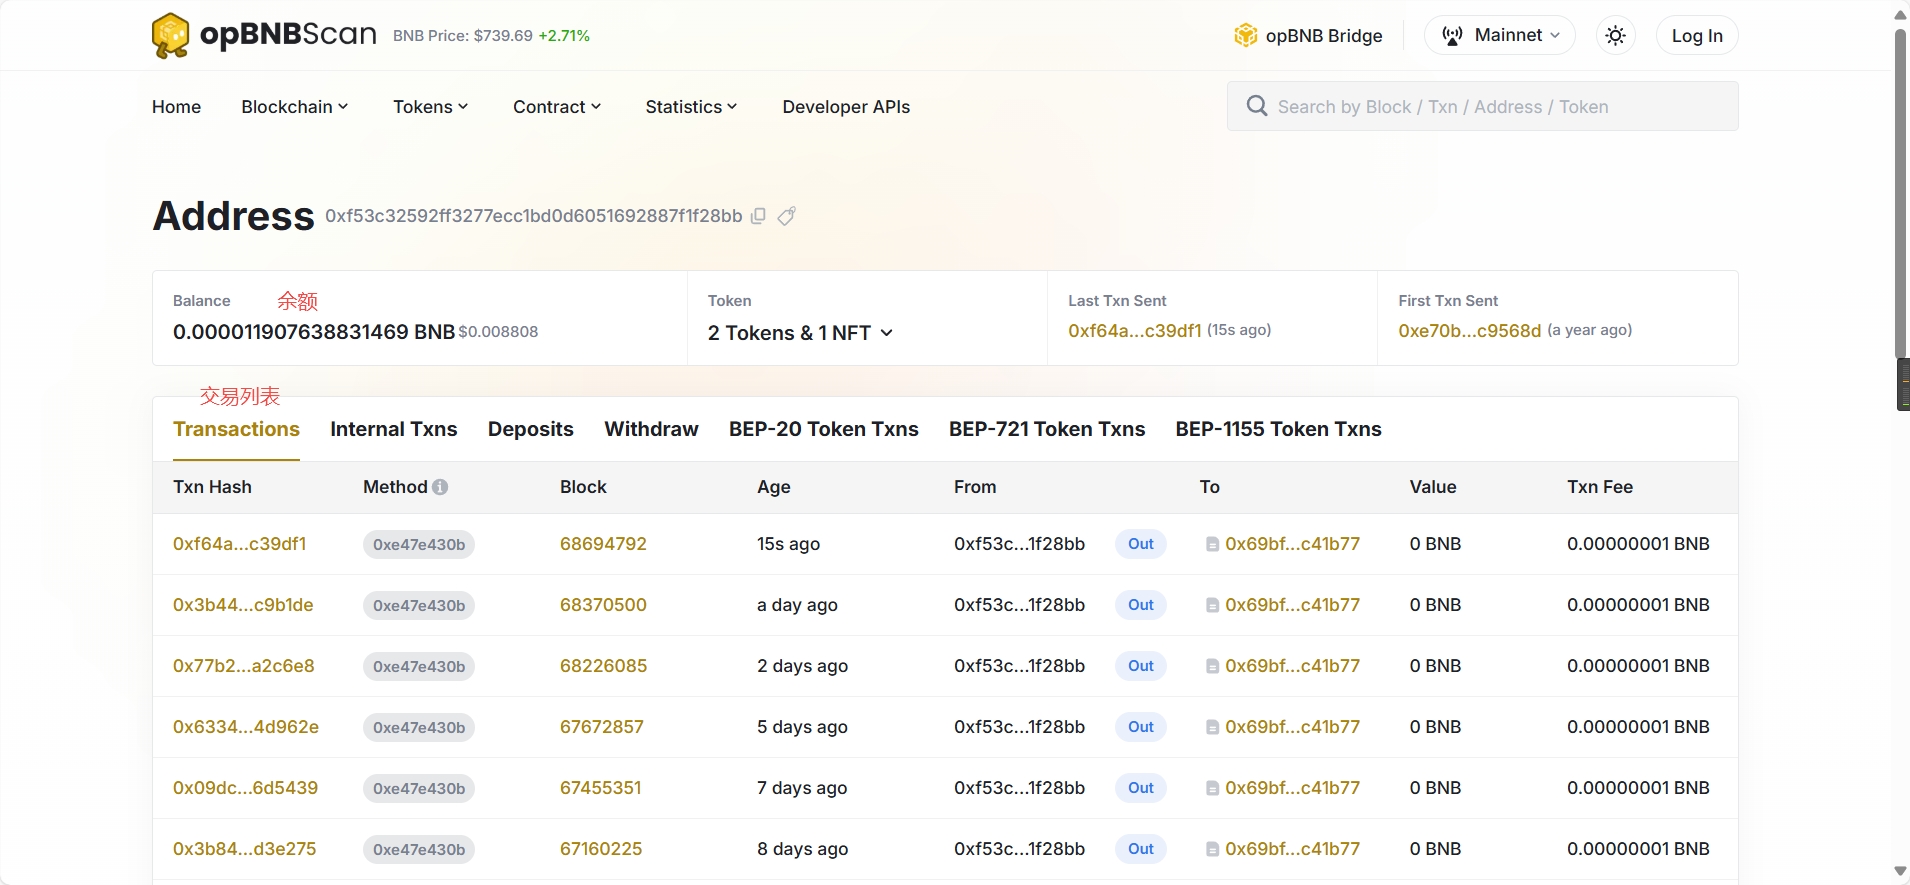Click contract icon beside first To address
Screen dimensions: 1910x885
pos(1212,545)
